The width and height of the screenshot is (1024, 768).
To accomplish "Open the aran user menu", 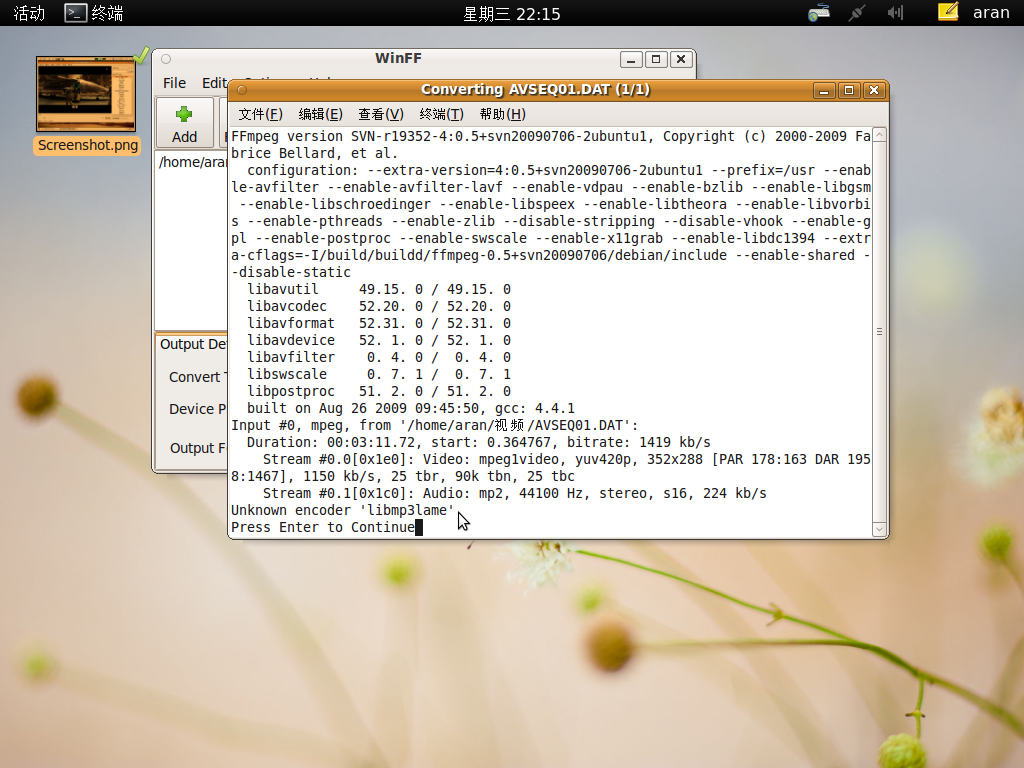I will [991, 13].
